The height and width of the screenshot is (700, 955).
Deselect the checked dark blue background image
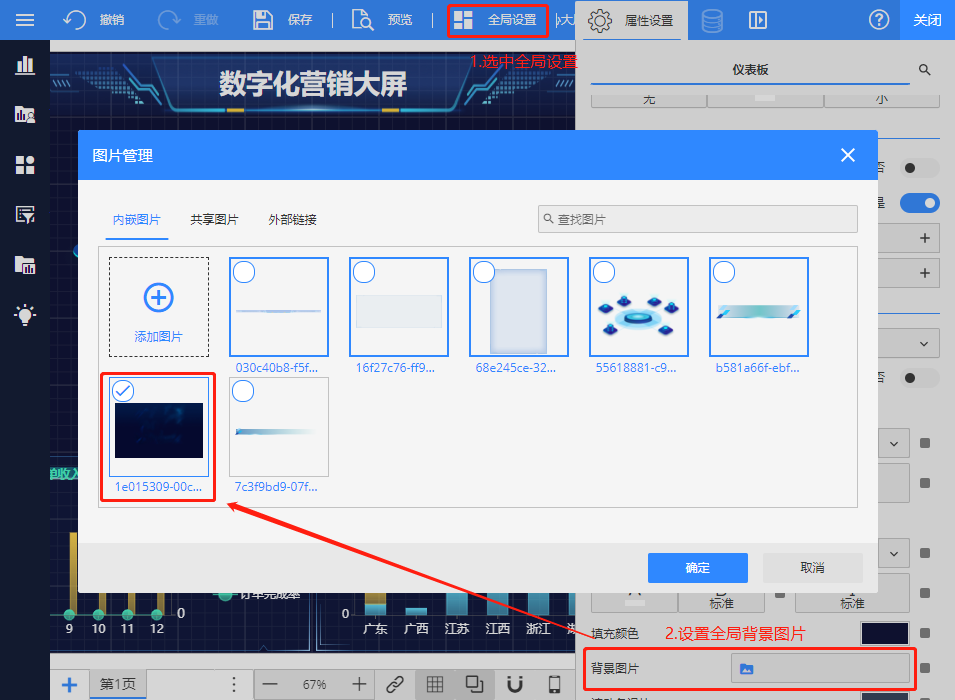coord(124,391)
